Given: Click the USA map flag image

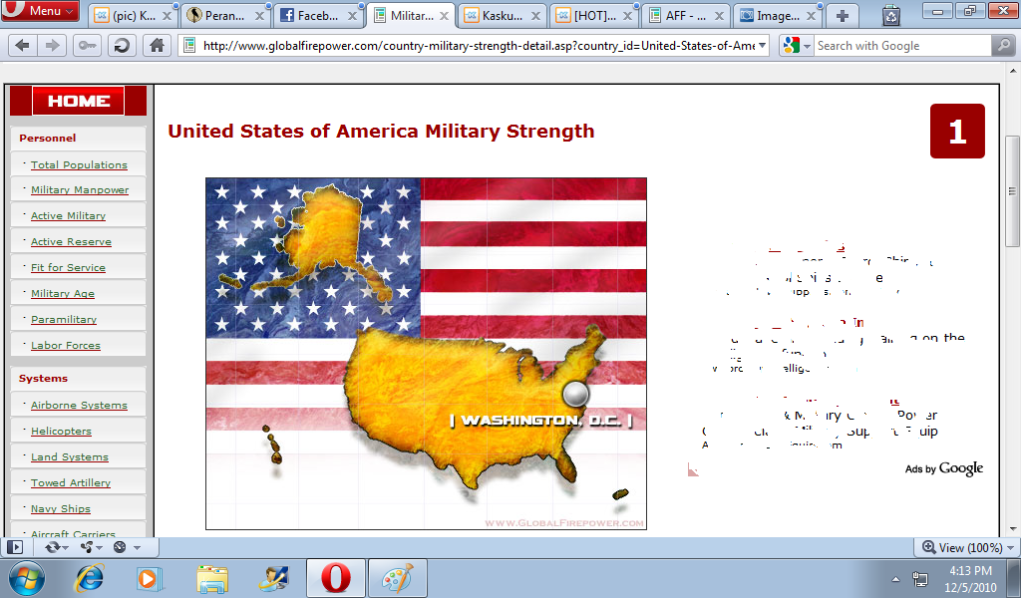Looking at the screenshot, I should click(426, 353).
